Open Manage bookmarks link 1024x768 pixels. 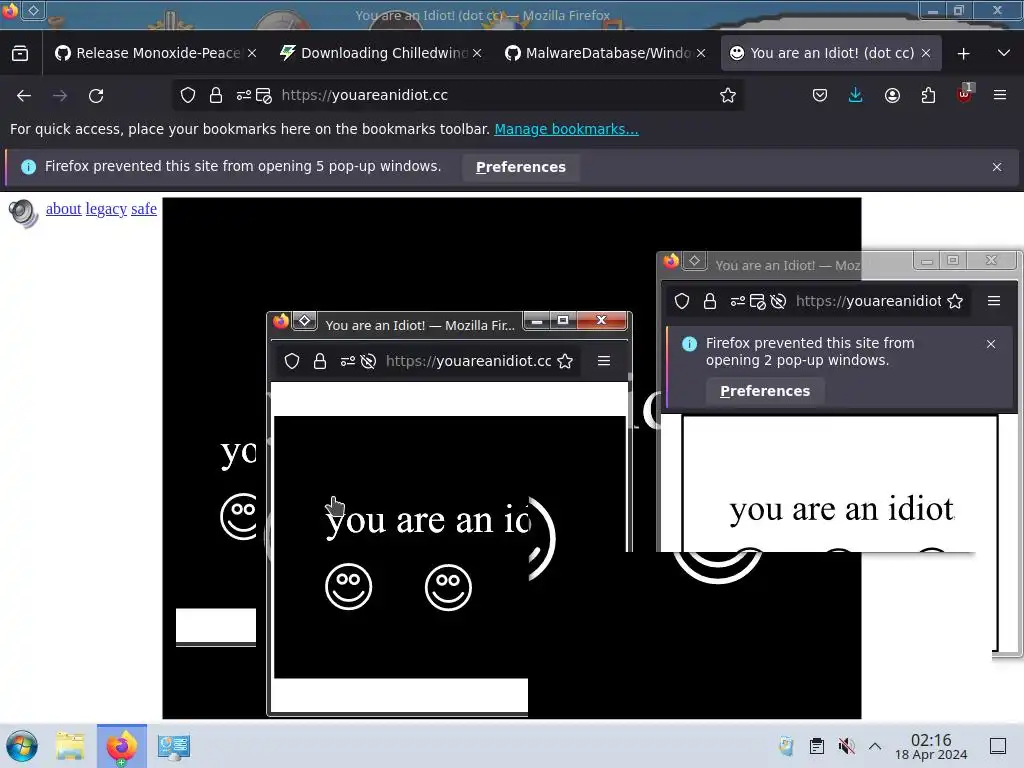[566, 129]
